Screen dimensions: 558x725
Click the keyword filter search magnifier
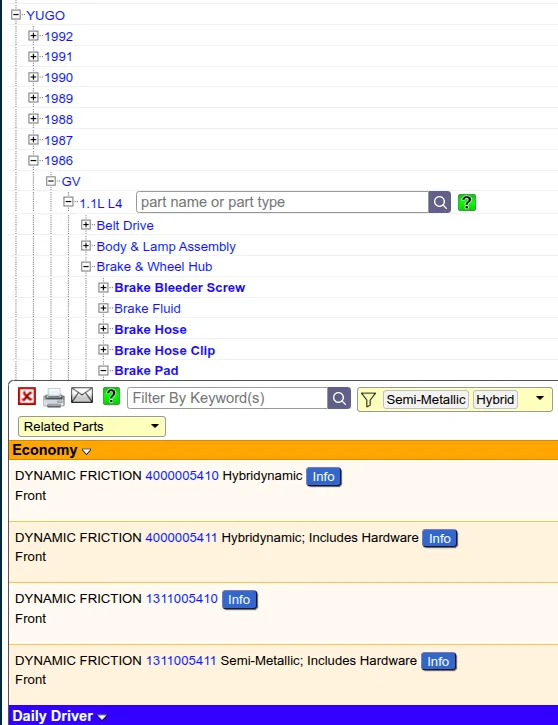339,398
